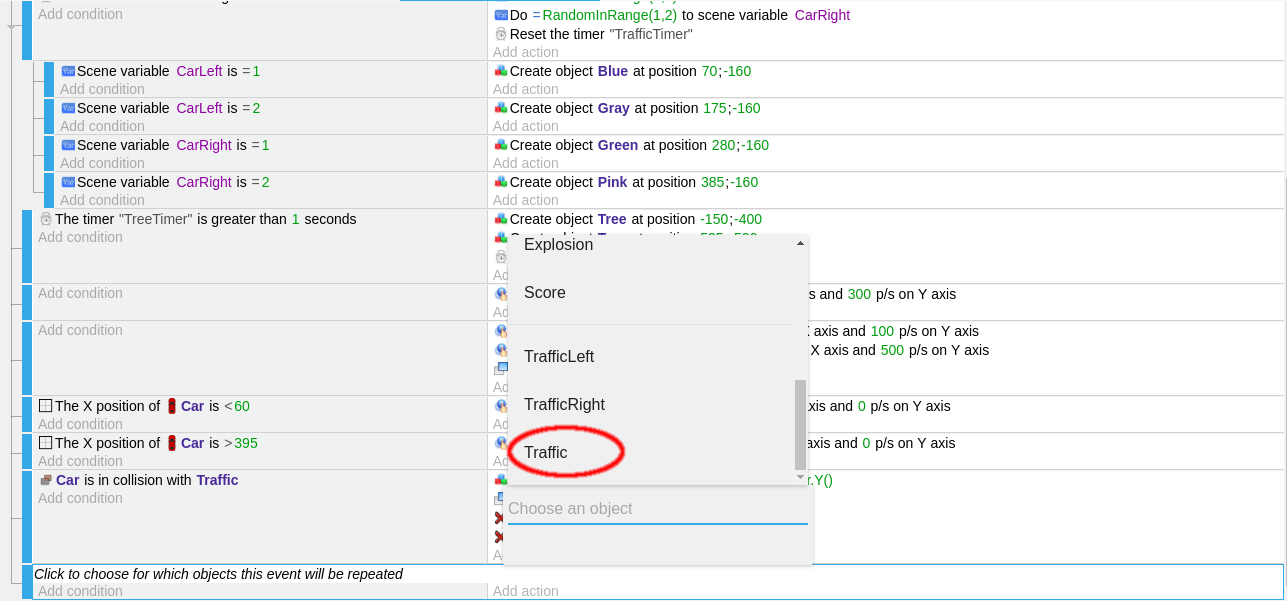
Task: Pick TrafficRight from the object dropdown
Action: point(564,405)
